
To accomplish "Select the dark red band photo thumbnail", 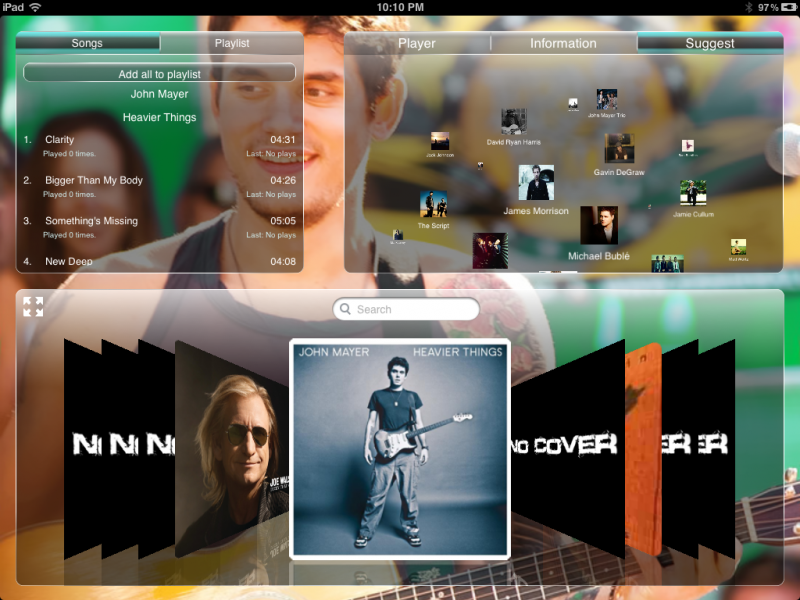I will (x=490, y=251).
